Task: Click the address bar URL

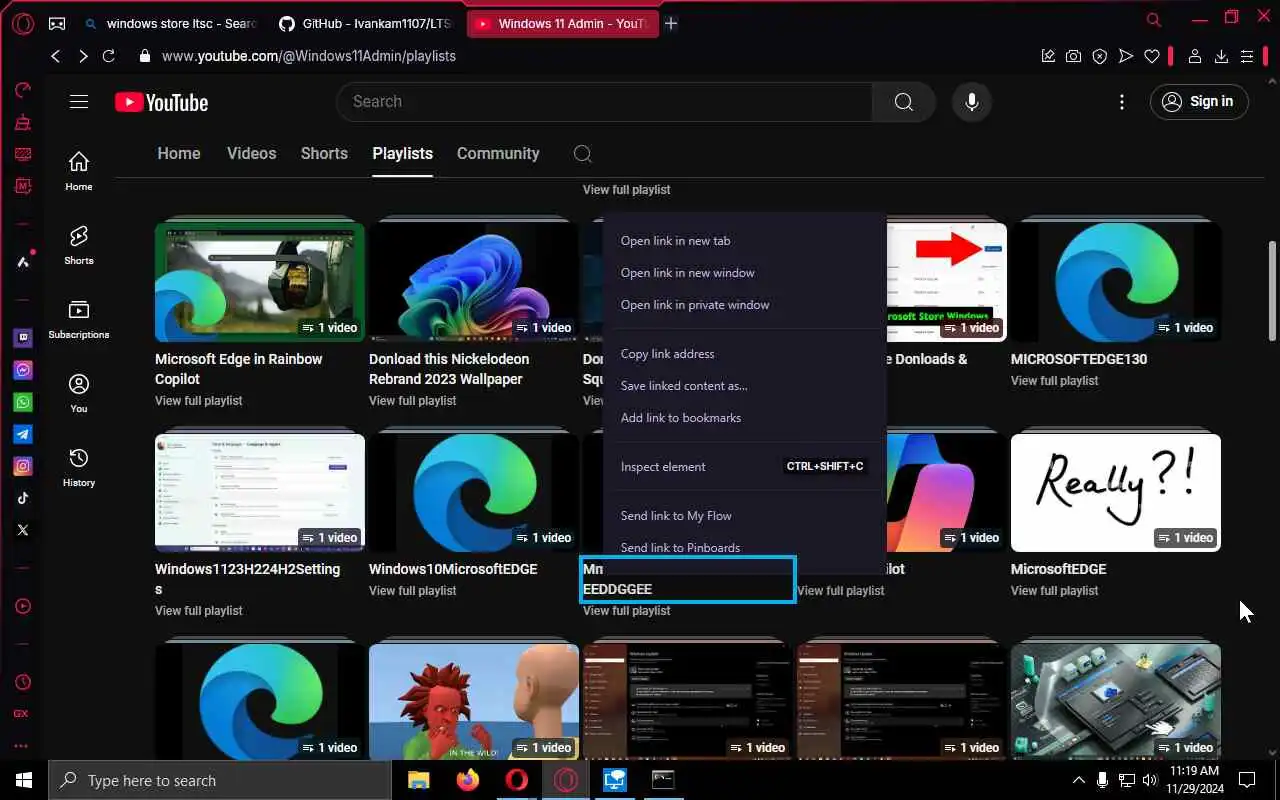Action: pos(309,56)
